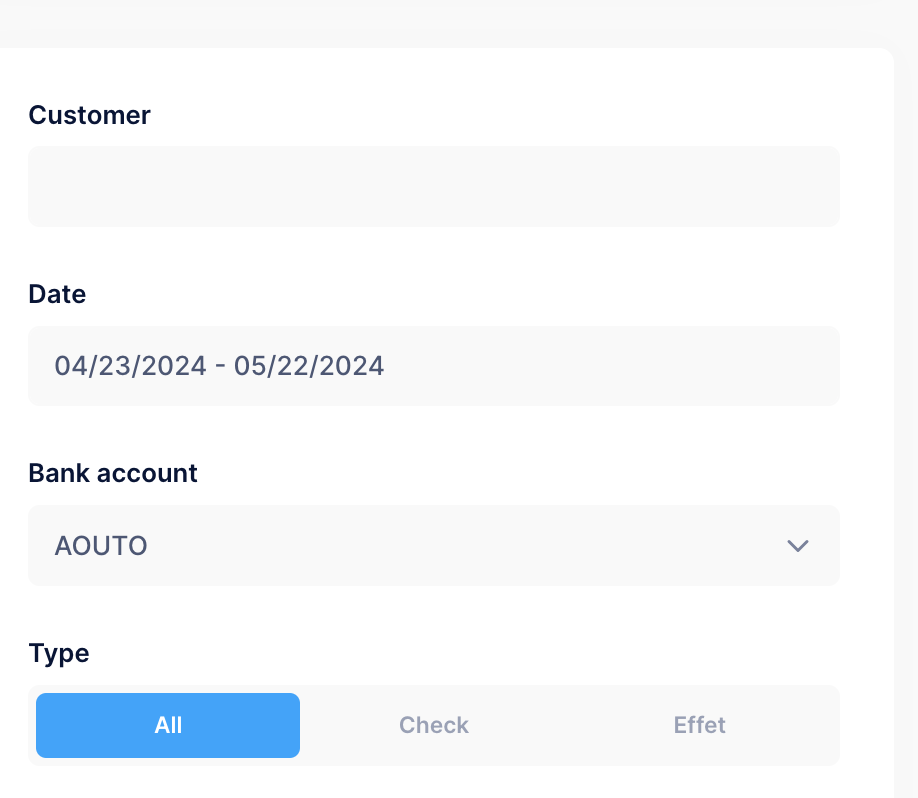Click the chevron arrow in Bank account
Screen dimensions: 918x798
coord(797,546)
